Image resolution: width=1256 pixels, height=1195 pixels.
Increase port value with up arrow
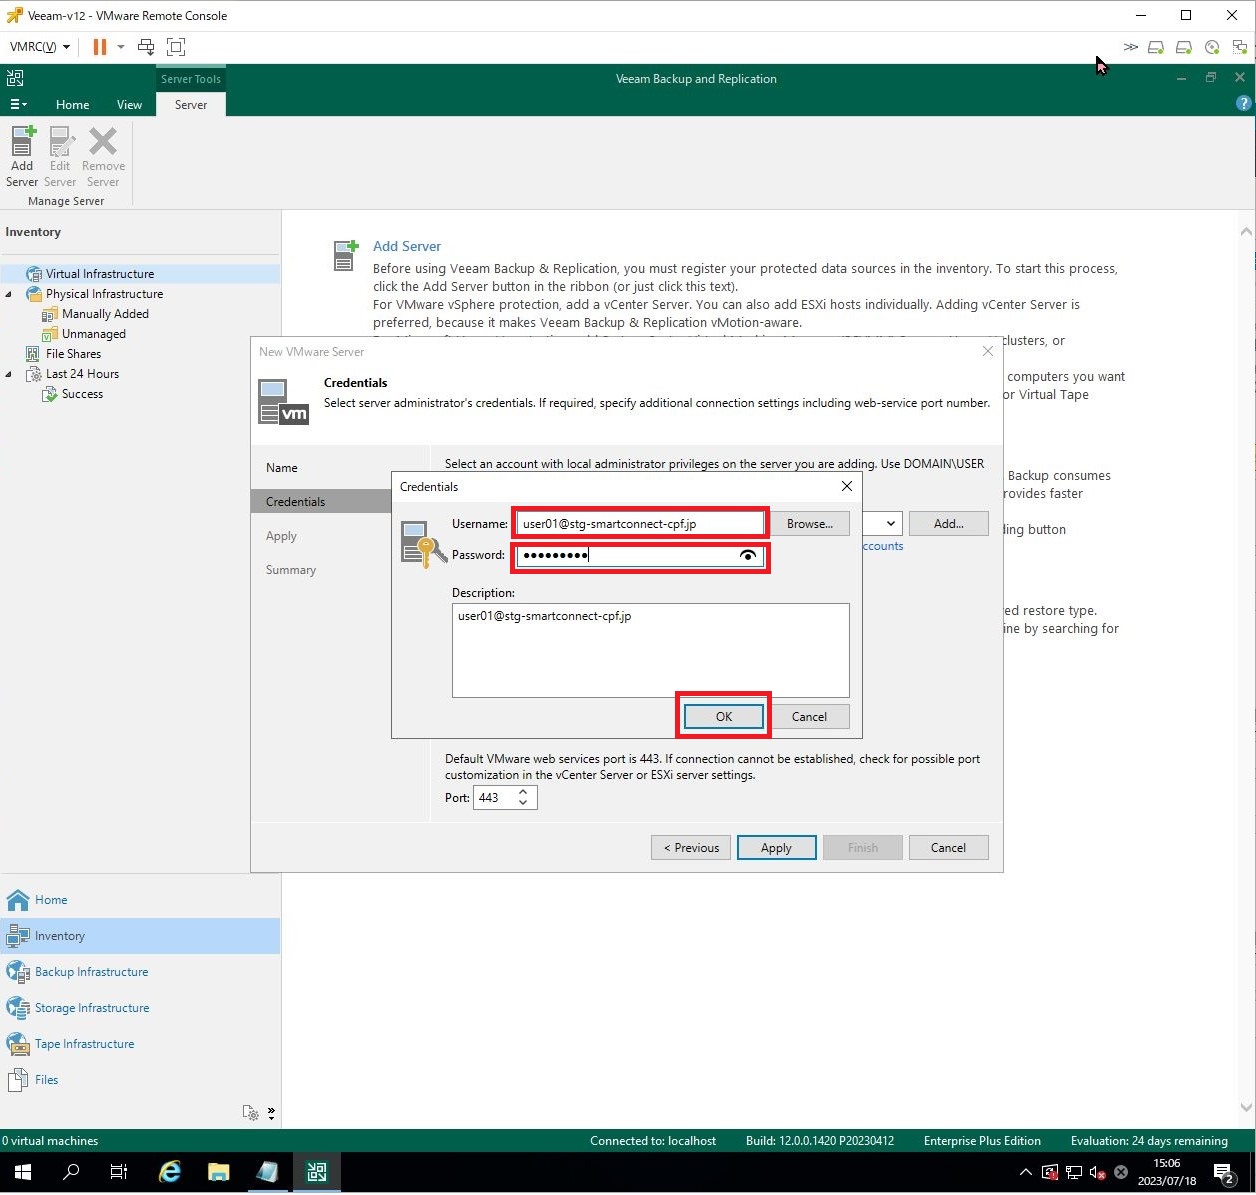pyautogui.click(x=522, y=792)
